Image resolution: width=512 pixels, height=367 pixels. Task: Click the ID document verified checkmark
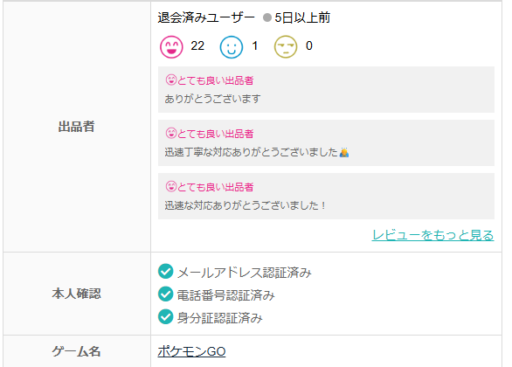(x=166, y=317)
